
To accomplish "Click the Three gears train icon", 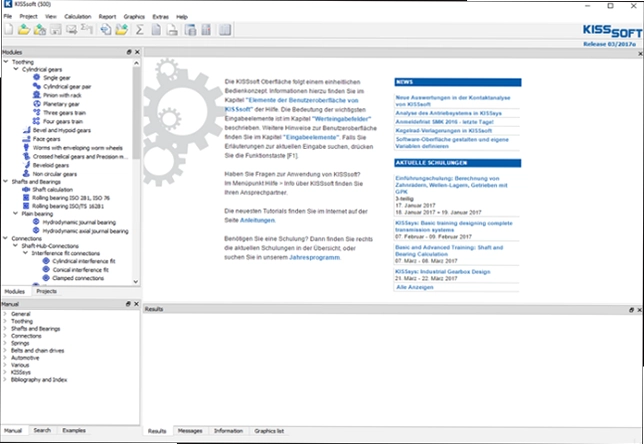I will pos(37,113).
